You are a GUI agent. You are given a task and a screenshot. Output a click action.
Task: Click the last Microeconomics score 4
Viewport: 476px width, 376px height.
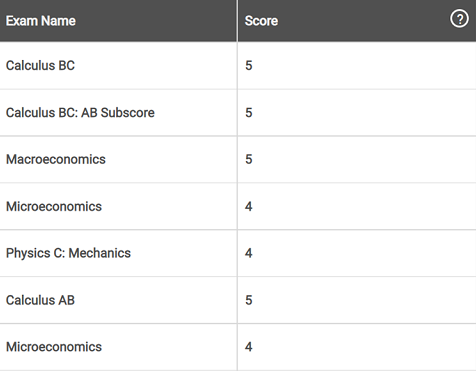(x=249, y=347)
